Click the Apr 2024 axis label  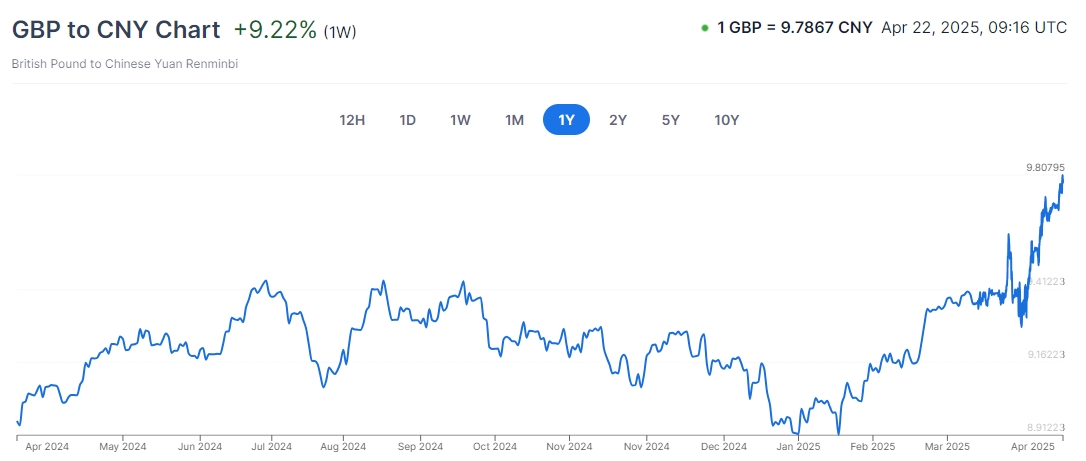pyautogui.click(x=46, y=447)
